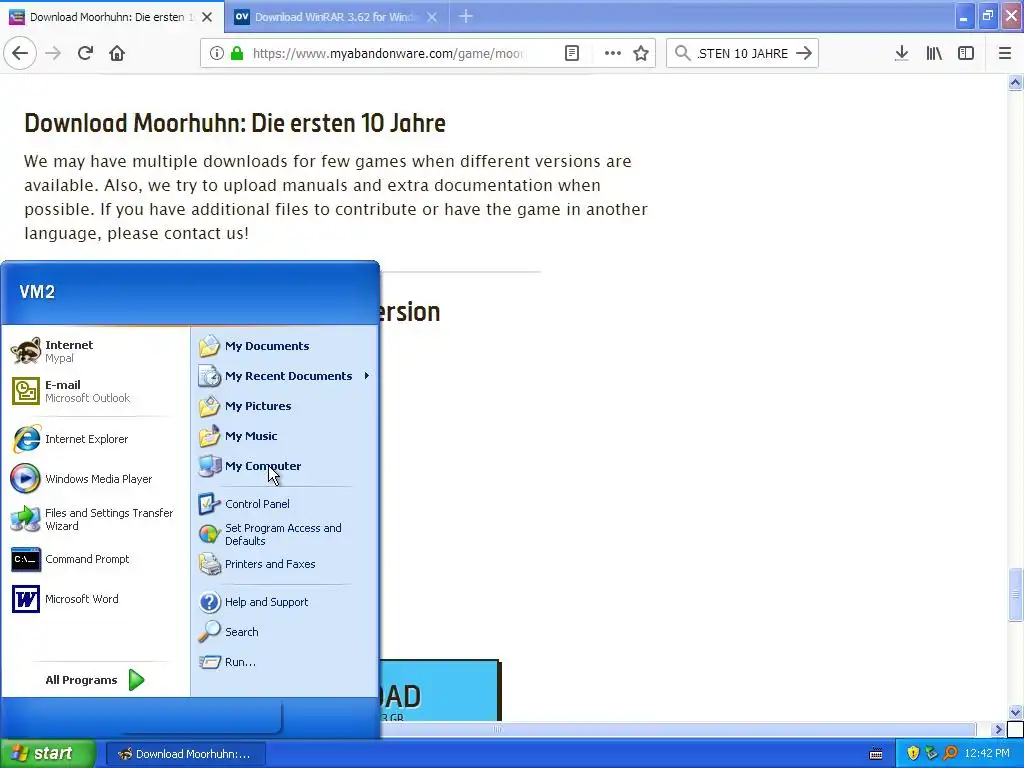Launch Internet Mypal from the Start menu
This screenshot has height=768, width=1024.
coord(95,351)
